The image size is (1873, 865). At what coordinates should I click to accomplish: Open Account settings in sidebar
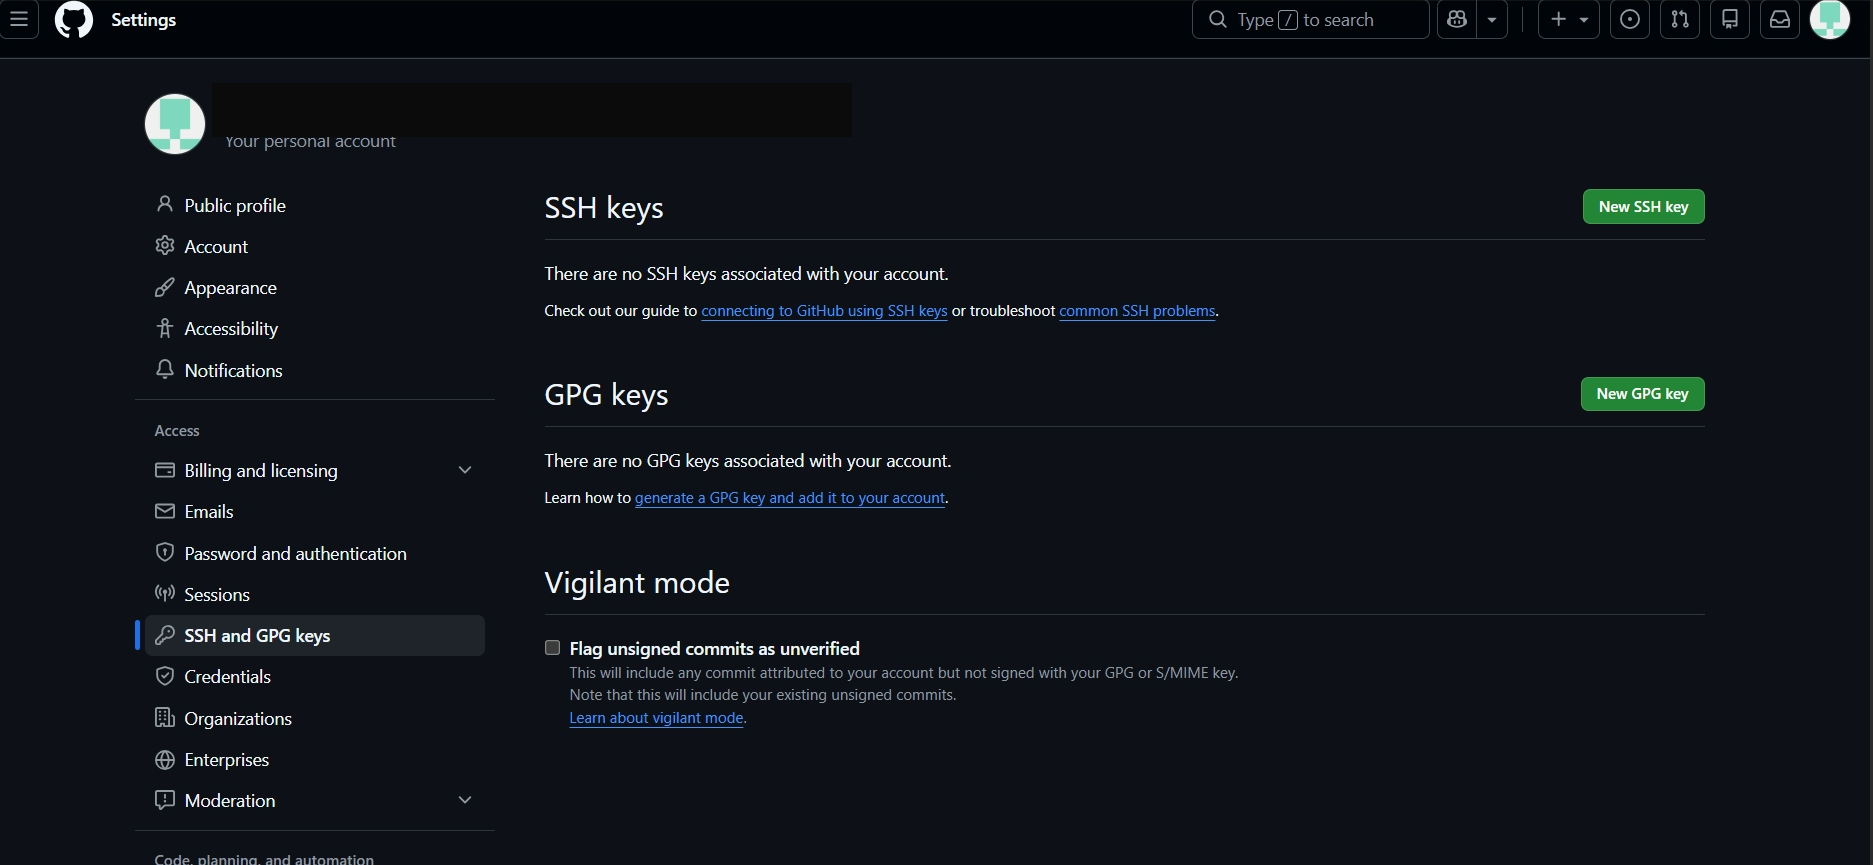coord(315,247)
